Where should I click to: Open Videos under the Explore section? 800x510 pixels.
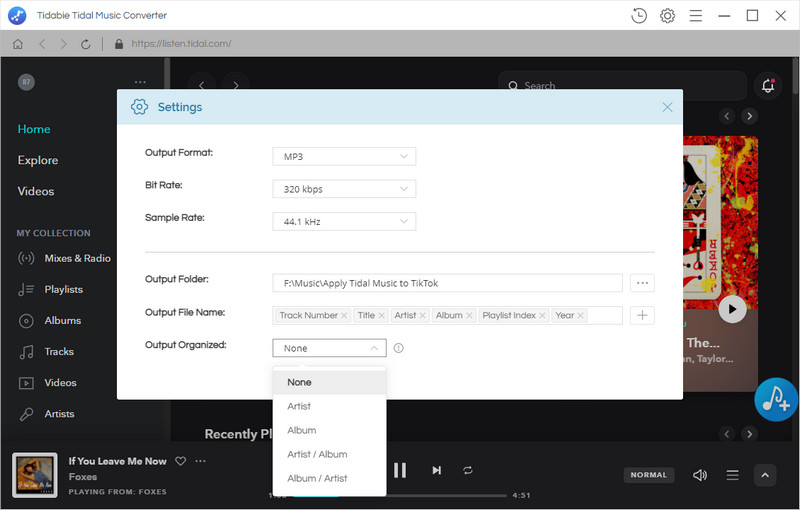pyautogui.click(x=36, y=191)
